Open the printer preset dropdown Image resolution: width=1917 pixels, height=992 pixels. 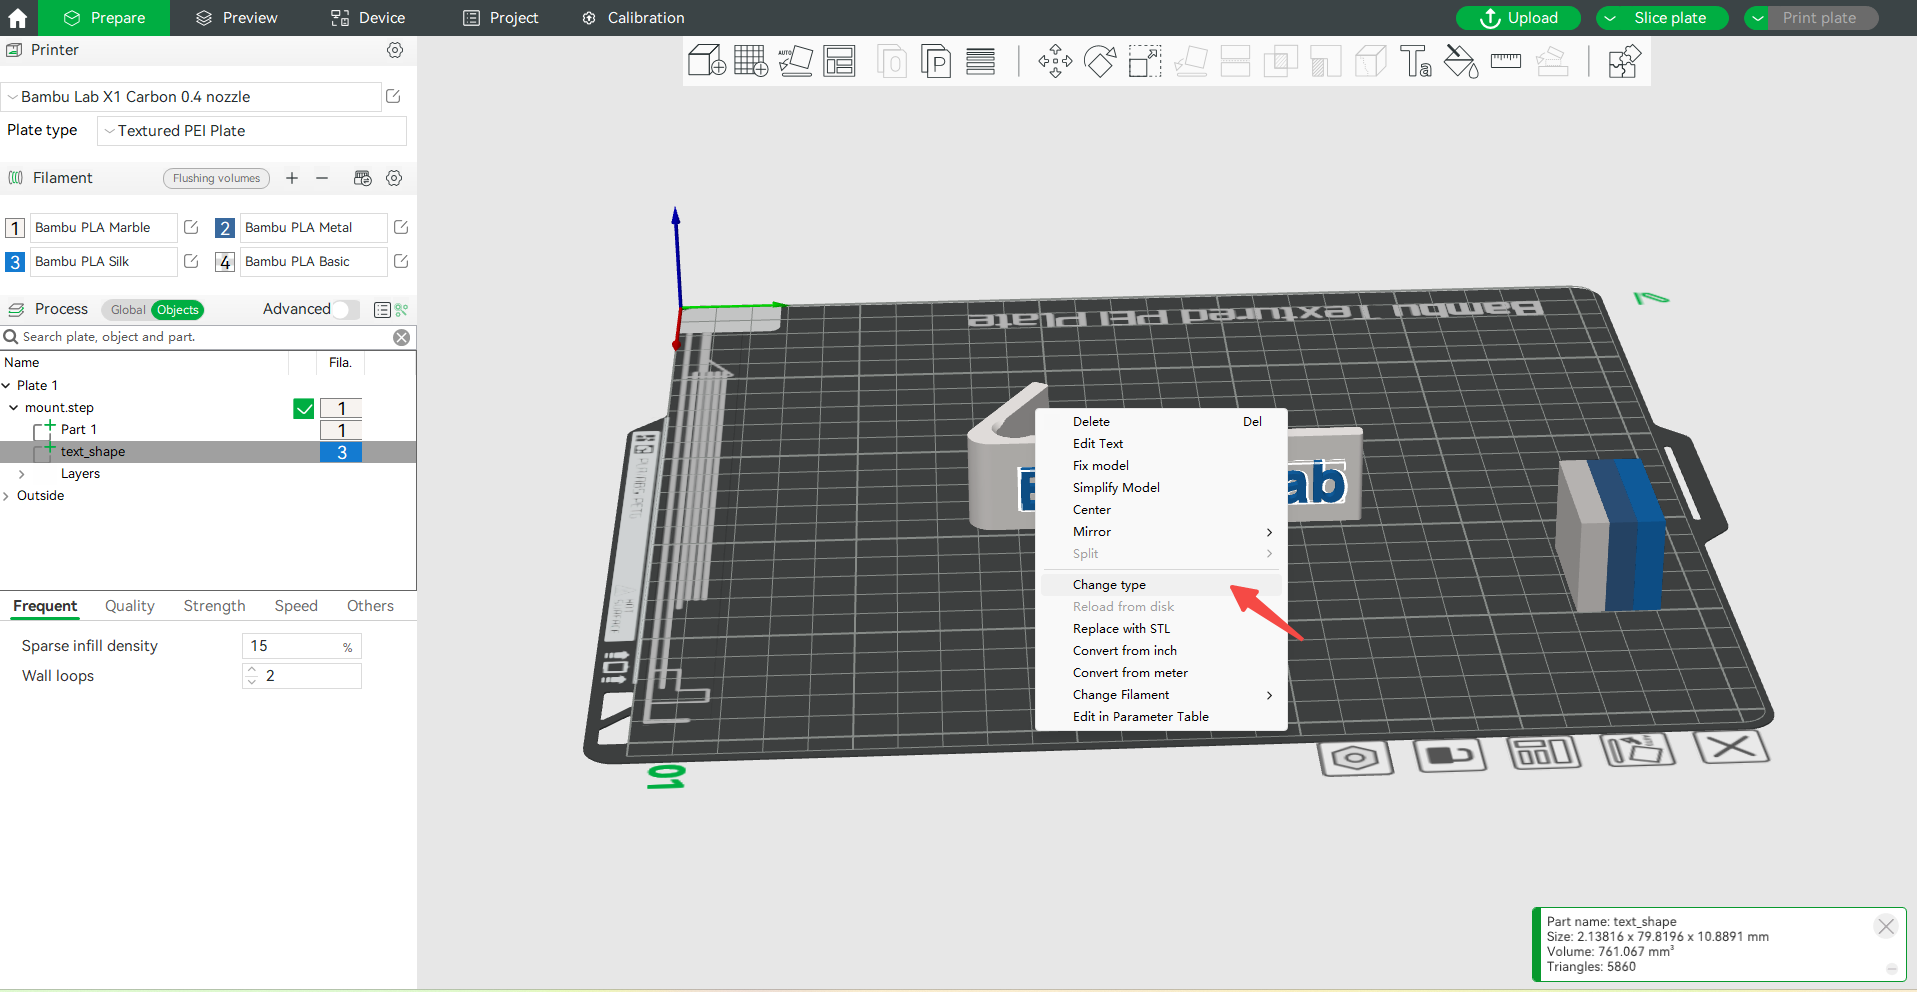(191, 97)
